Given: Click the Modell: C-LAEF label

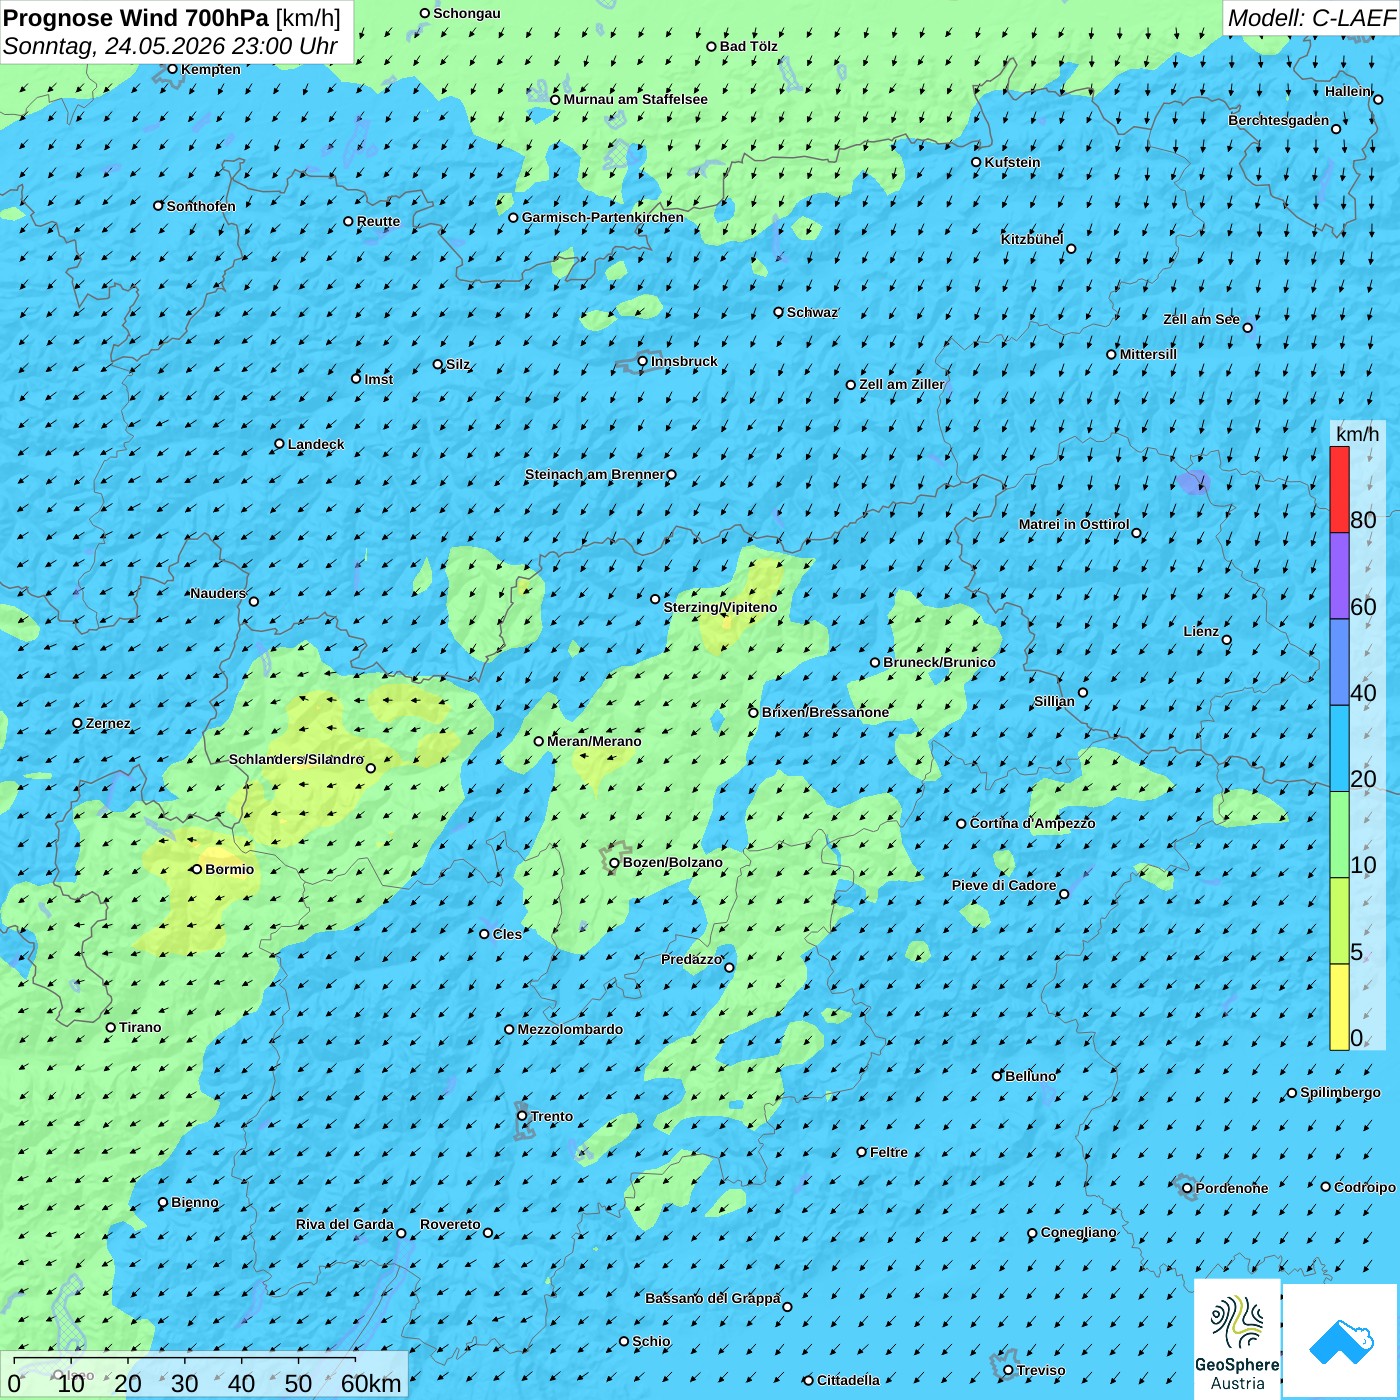Looking at the screenshot, I should pyautogui.click(x=1311, y=18).
